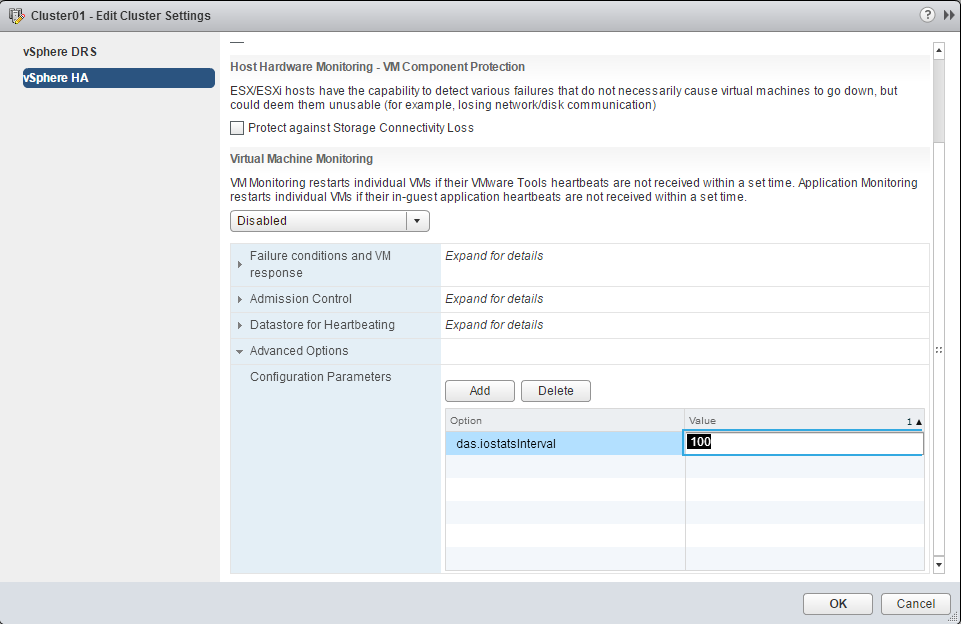Click Expand for details beside Admission Control
961x624 pixels.
[x=494, y=299]
